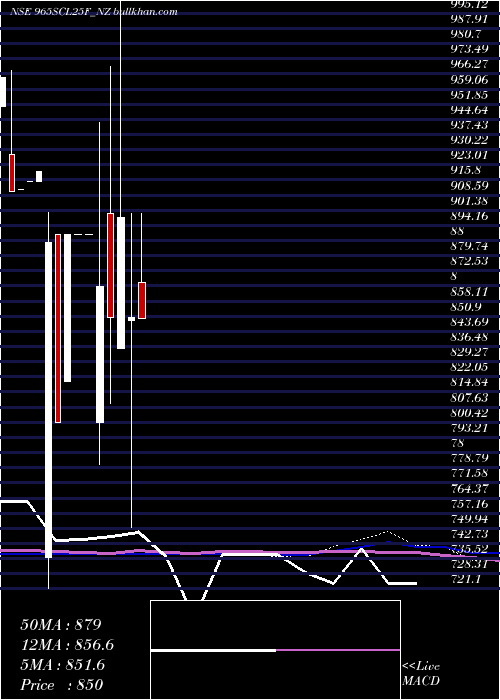Image resolution: width=500 pixels, height=700 pixels.
Task: Click the 843.69 price axis label
Action: point(470,322)
